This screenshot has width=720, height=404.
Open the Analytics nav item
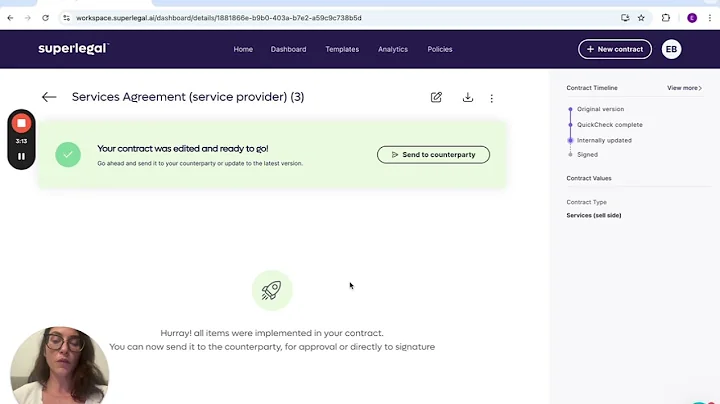(393, 49)
